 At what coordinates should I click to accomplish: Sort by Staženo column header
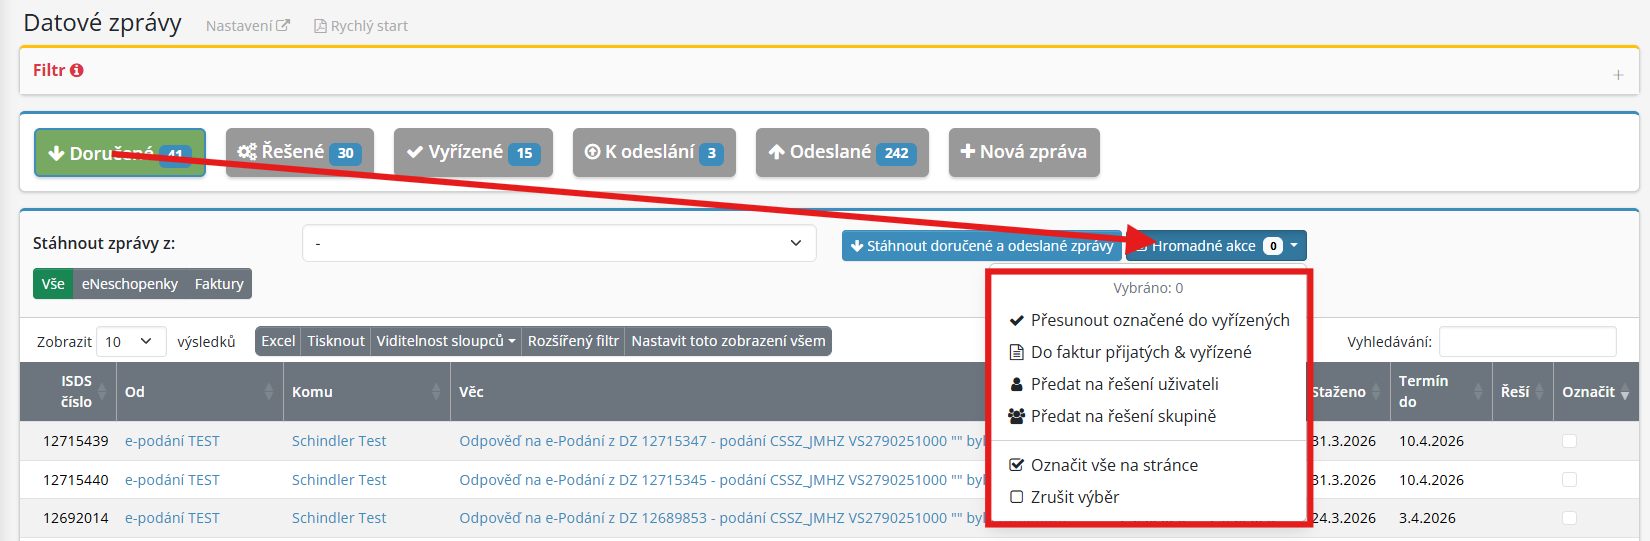[1347, 391]
